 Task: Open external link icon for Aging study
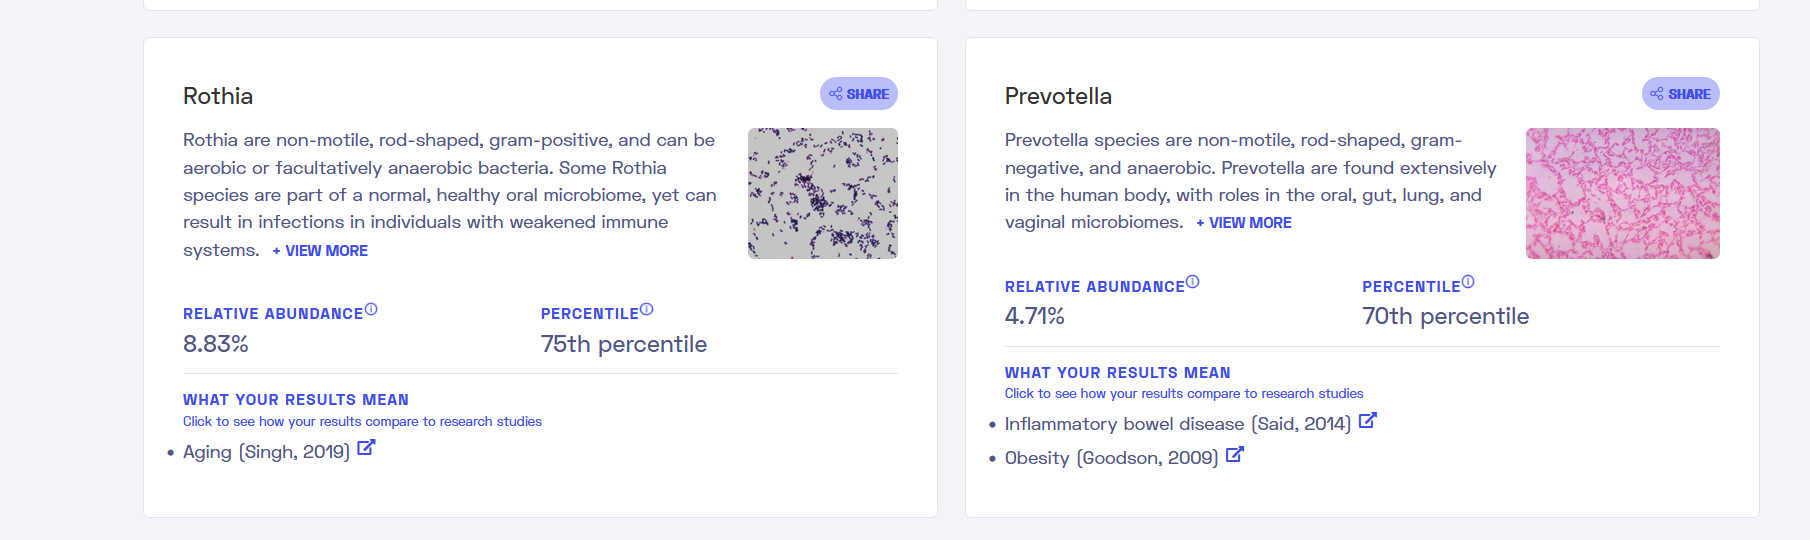pos(366,448)
